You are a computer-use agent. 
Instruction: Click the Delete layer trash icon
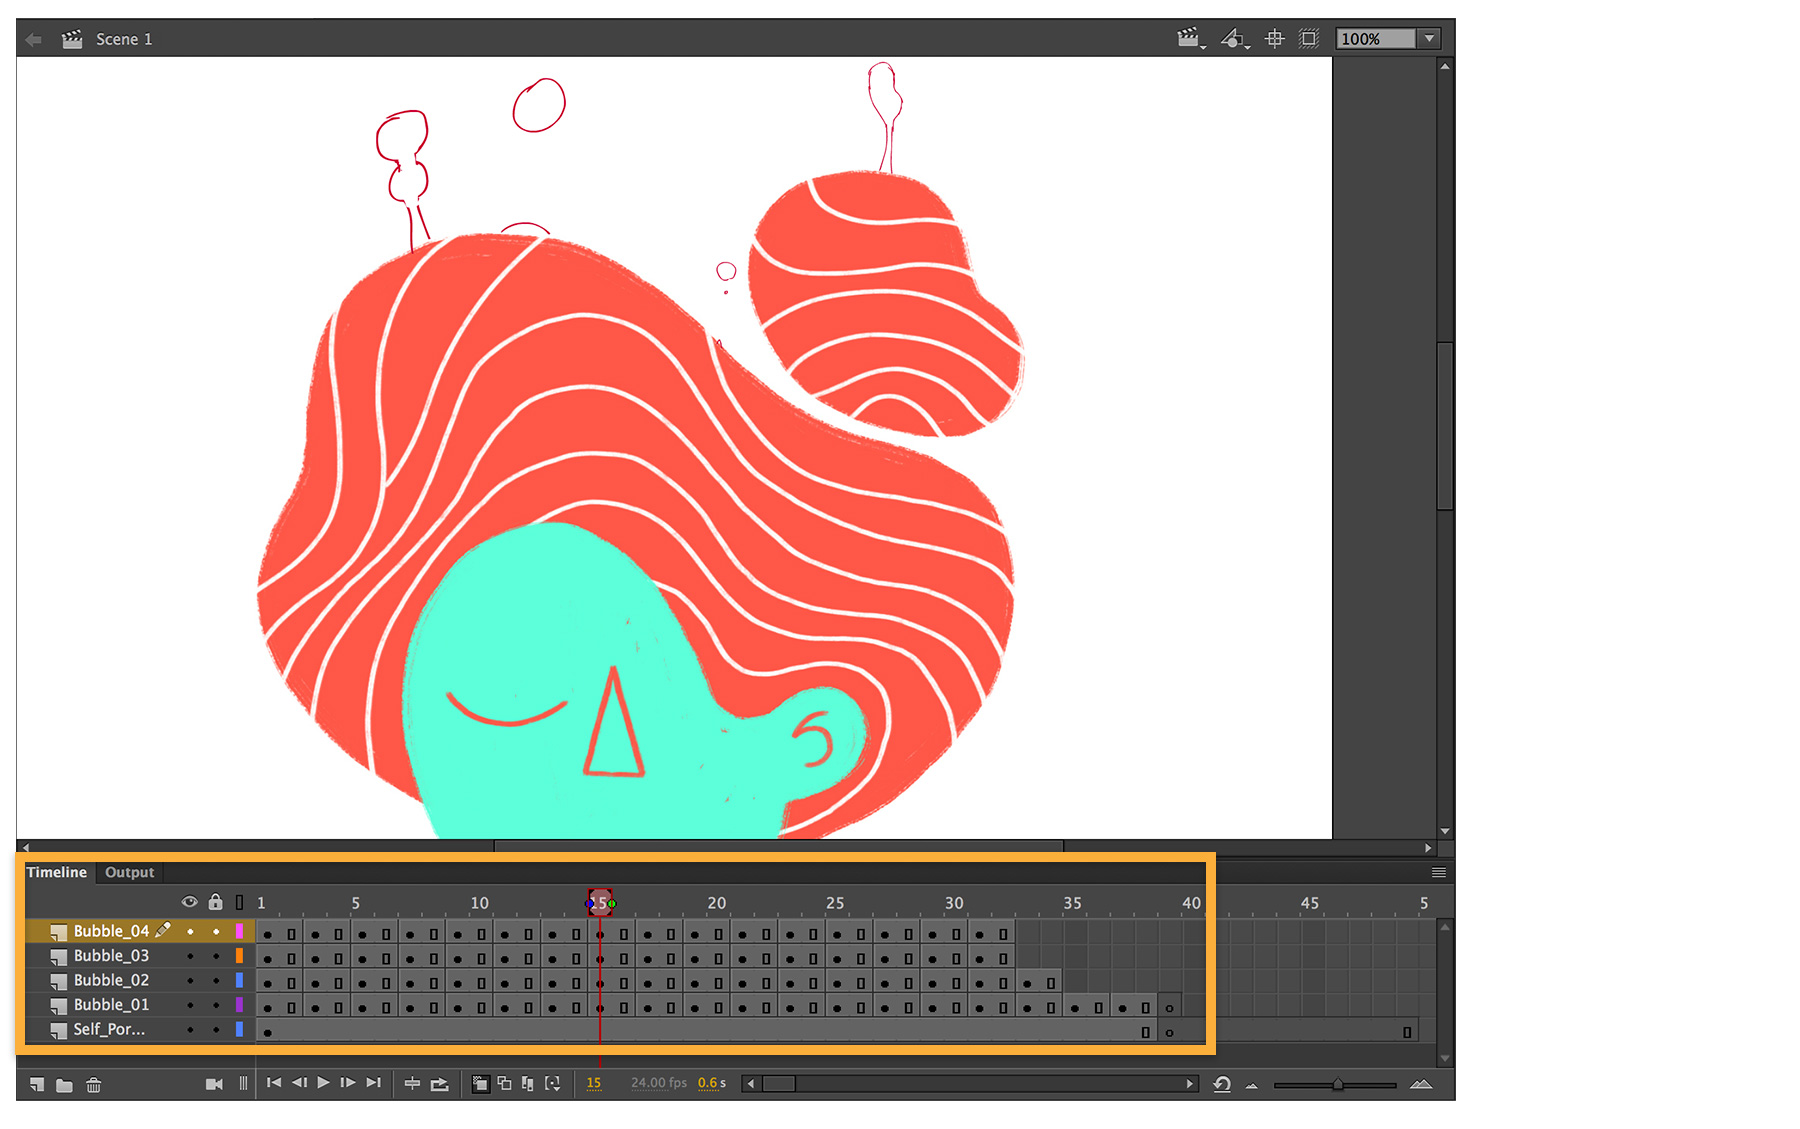[x=93, y=1083]
